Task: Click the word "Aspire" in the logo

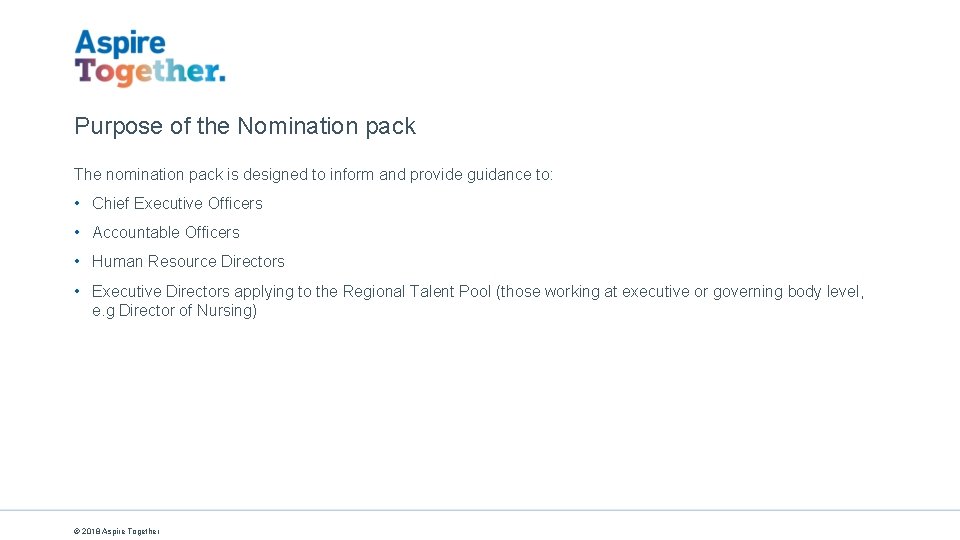Action: (x=120, y=44)
